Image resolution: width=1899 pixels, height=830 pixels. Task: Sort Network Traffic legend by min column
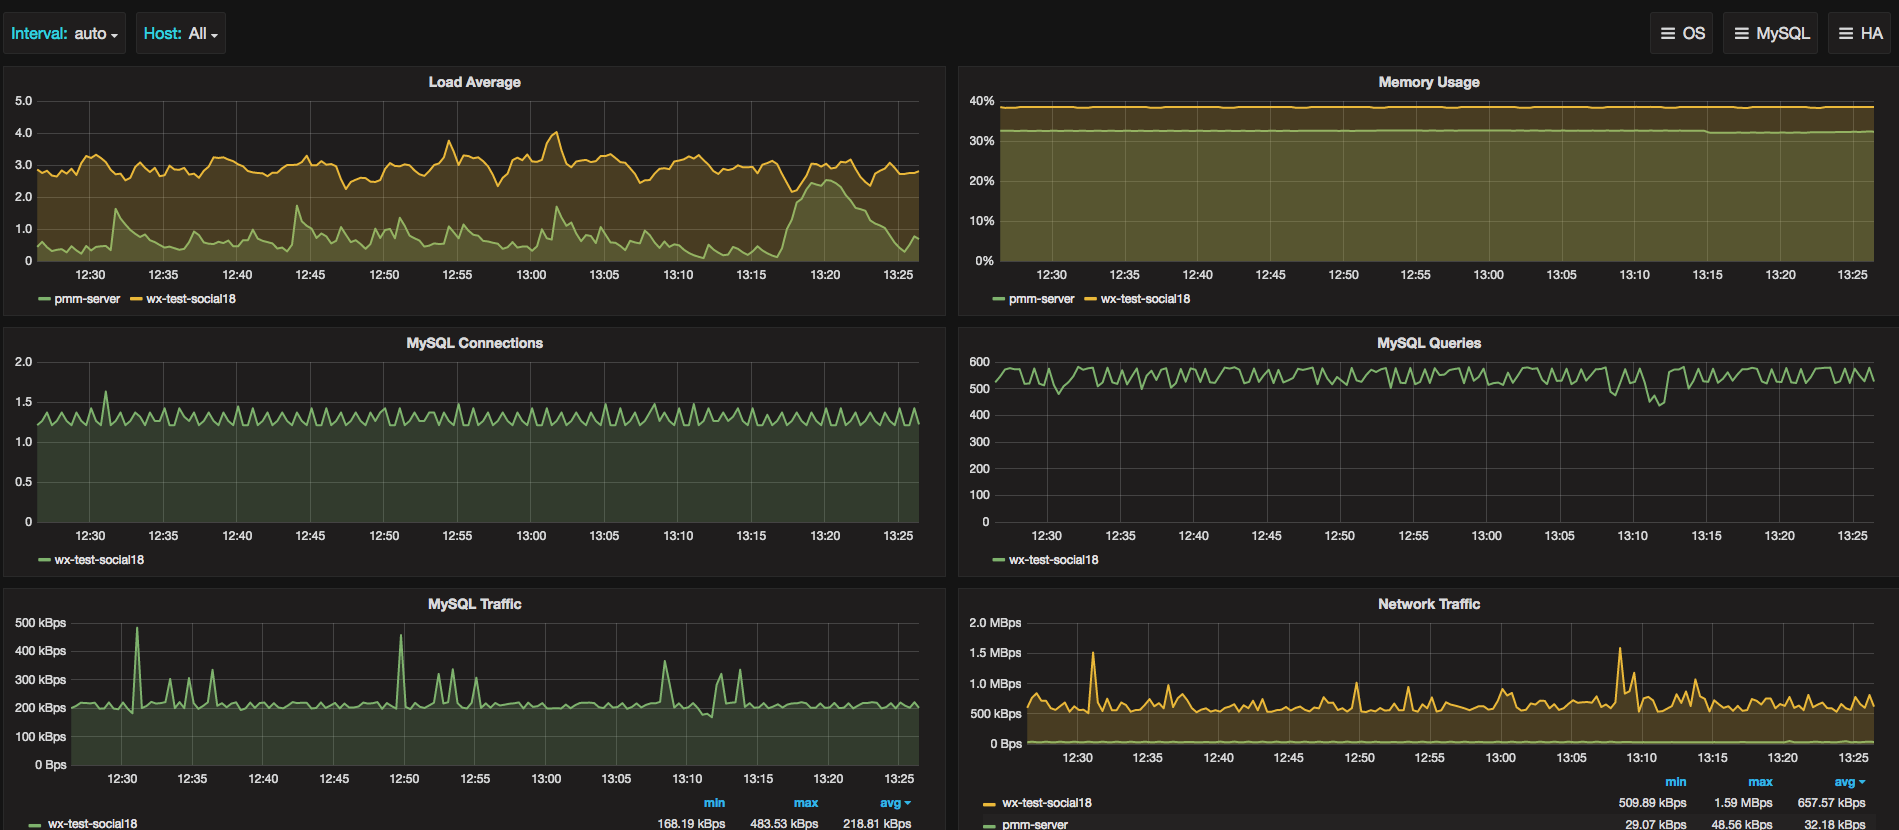click(x=1676, y=782)
